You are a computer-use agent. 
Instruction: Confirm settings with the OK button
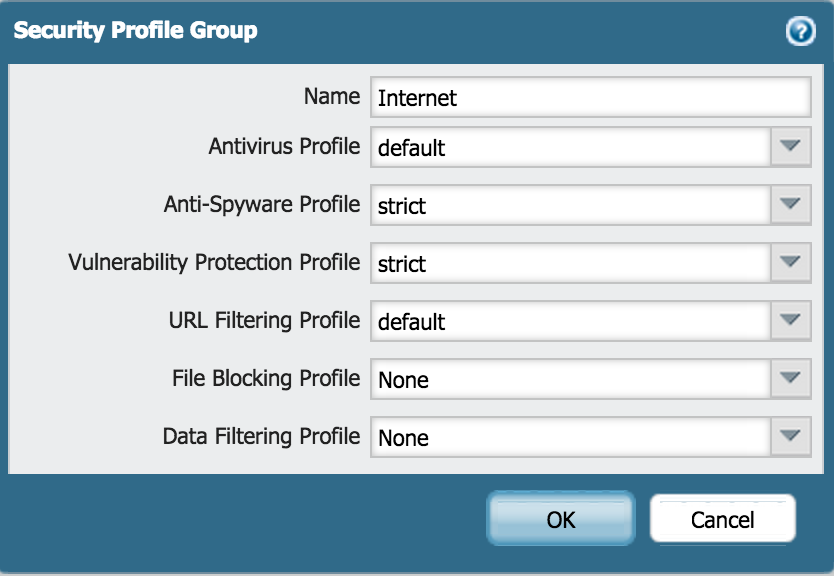[x=560, y=519]
